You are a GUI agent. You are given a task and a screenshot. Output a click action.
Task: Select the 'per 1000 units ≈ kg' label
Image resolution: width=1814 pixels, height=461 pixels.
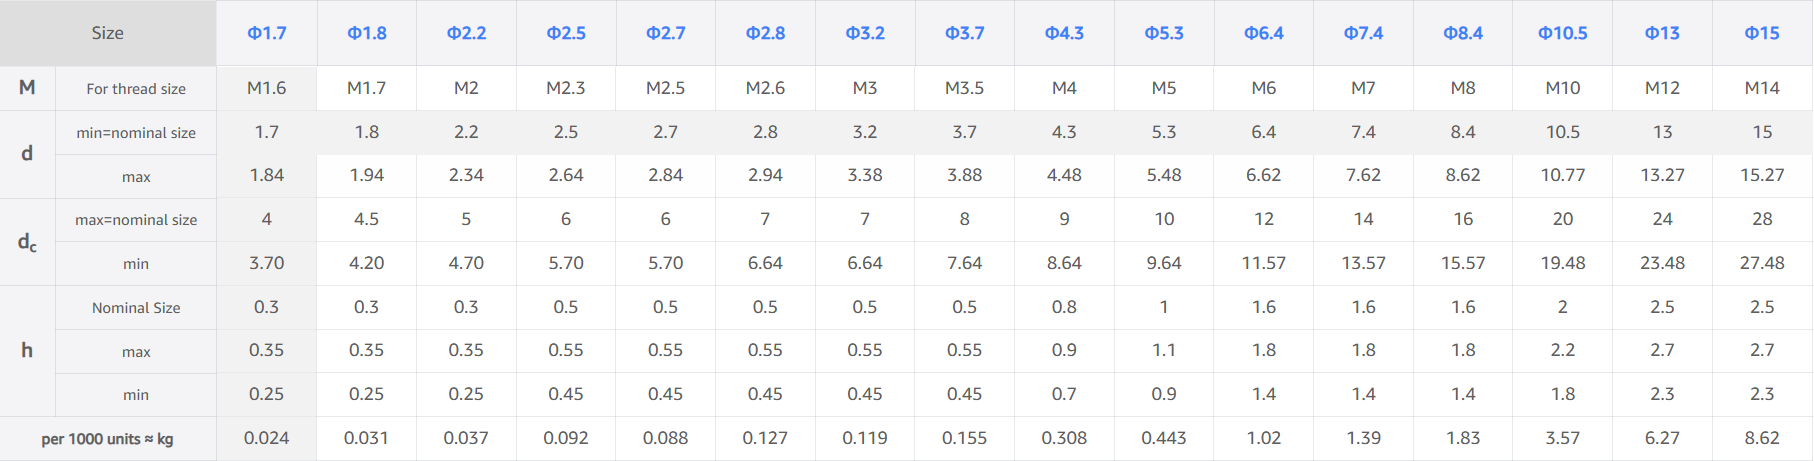pos(108,439)
